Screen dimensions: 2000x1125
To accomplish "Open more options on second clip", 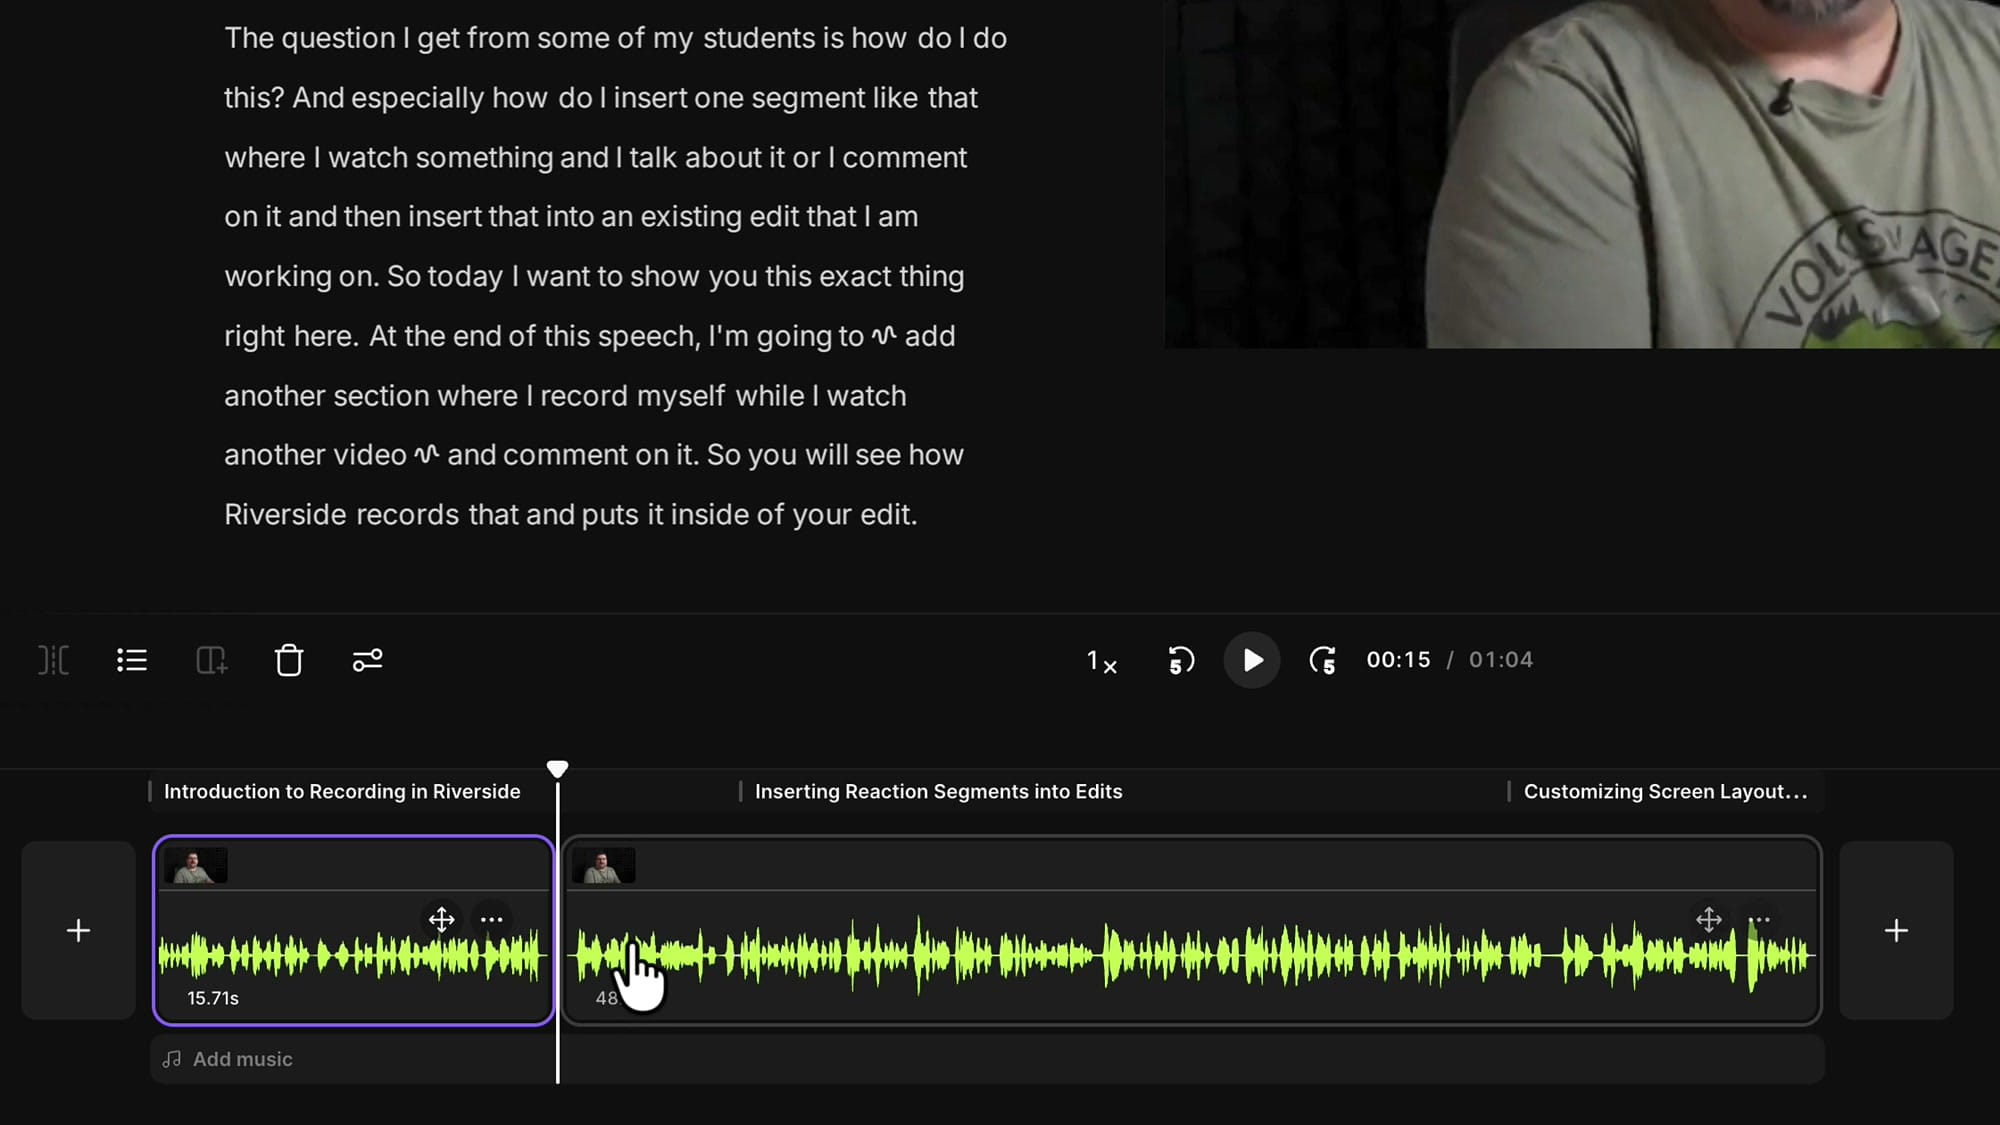I will tap(1759, 919).
